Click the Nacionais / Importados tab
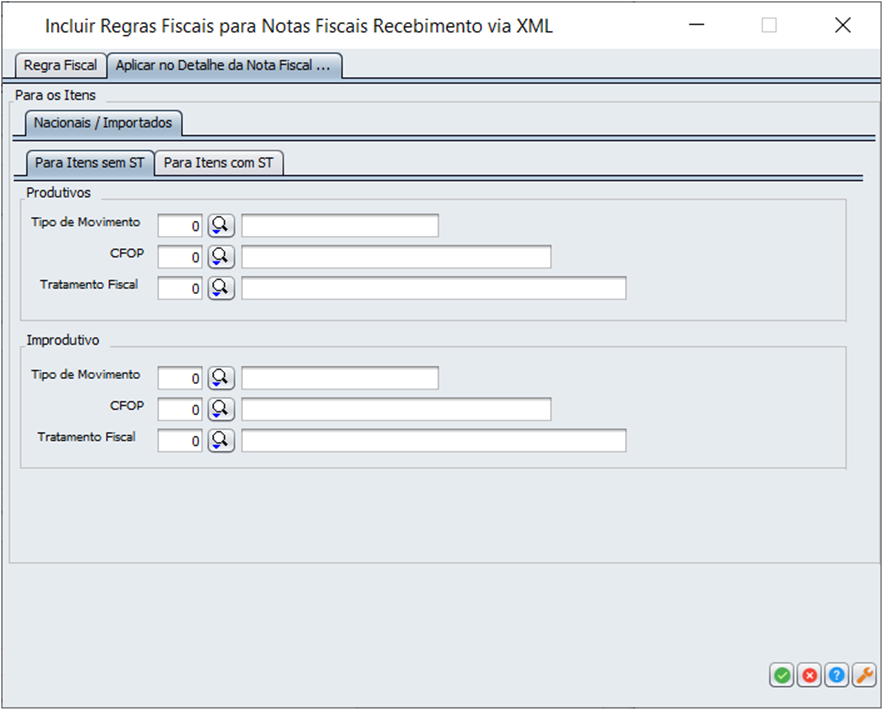The height and width of the screenshot is (711, 883). tap(103, 123)
